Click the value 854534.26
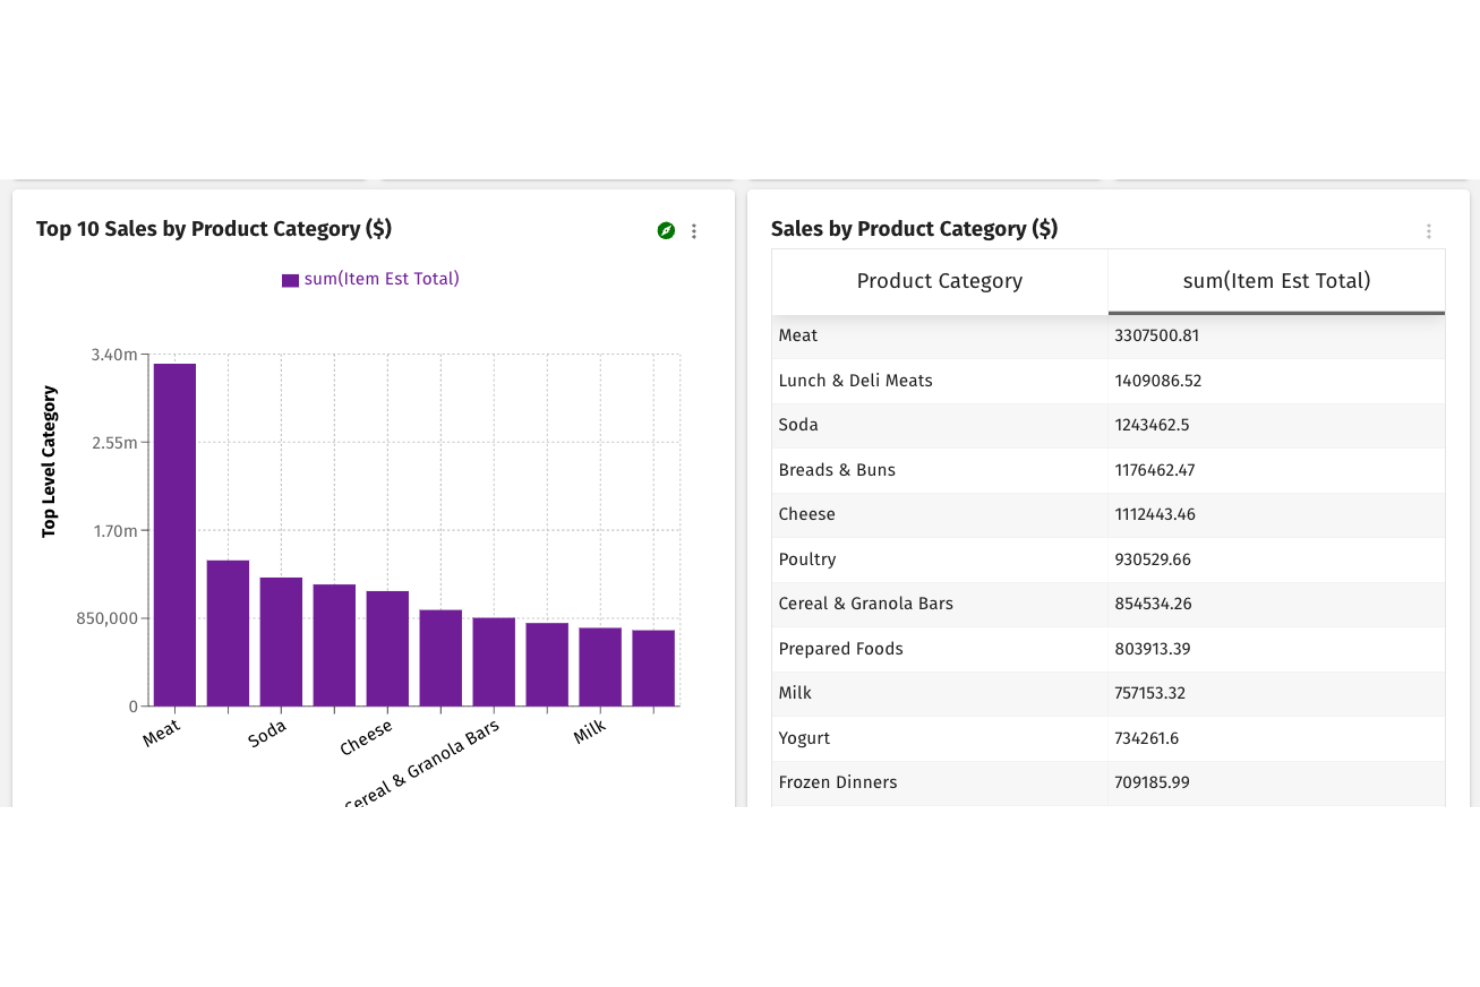Image resolution: width=1480 pixels, height=987 pixels. [1153, 604]
